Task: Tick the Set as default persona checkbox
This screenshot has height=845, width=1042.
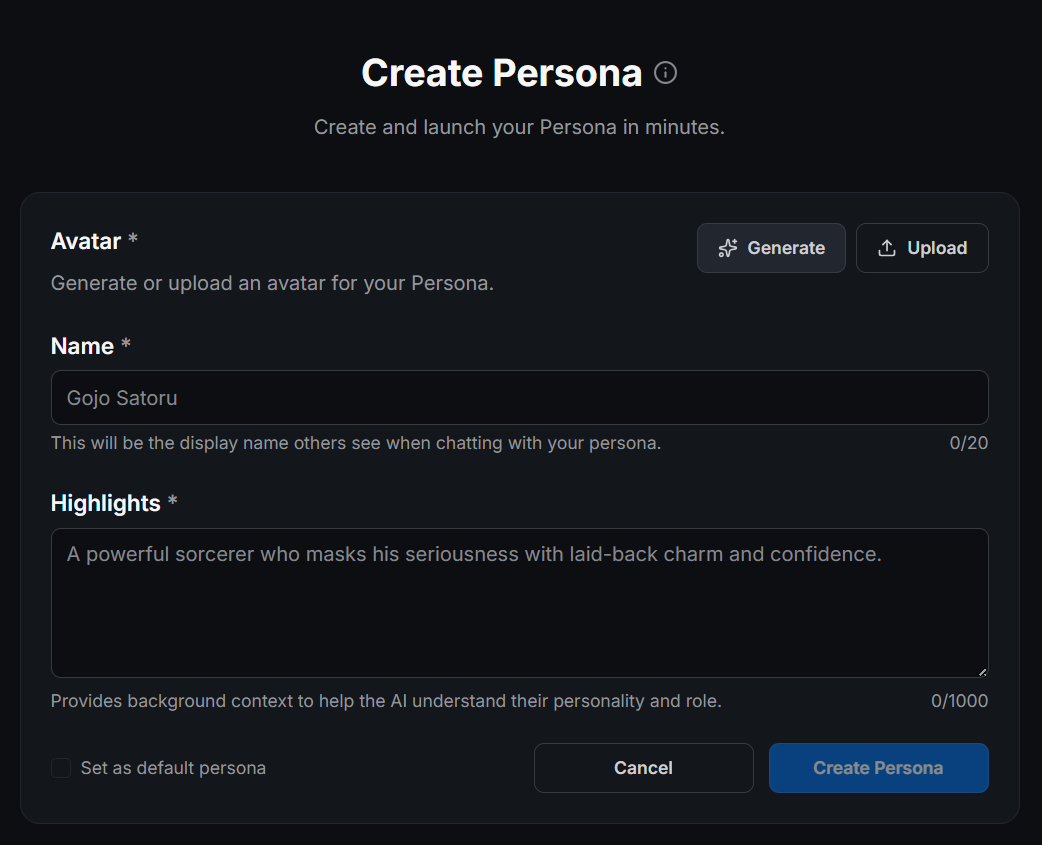Action: click(x=61, y=768)
